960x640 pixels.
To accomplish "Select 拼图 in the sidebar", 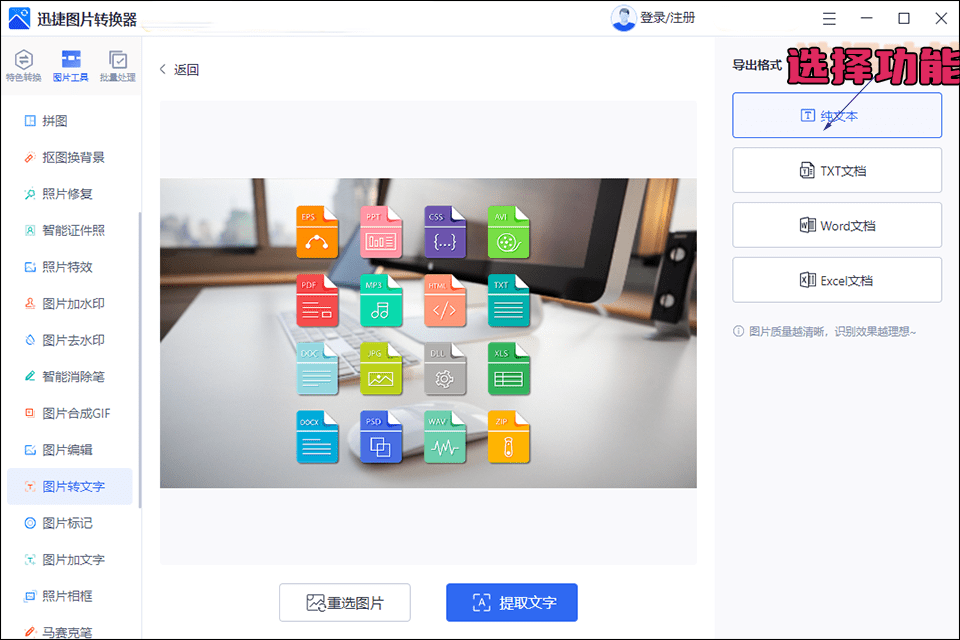I will tap(69, 121).
